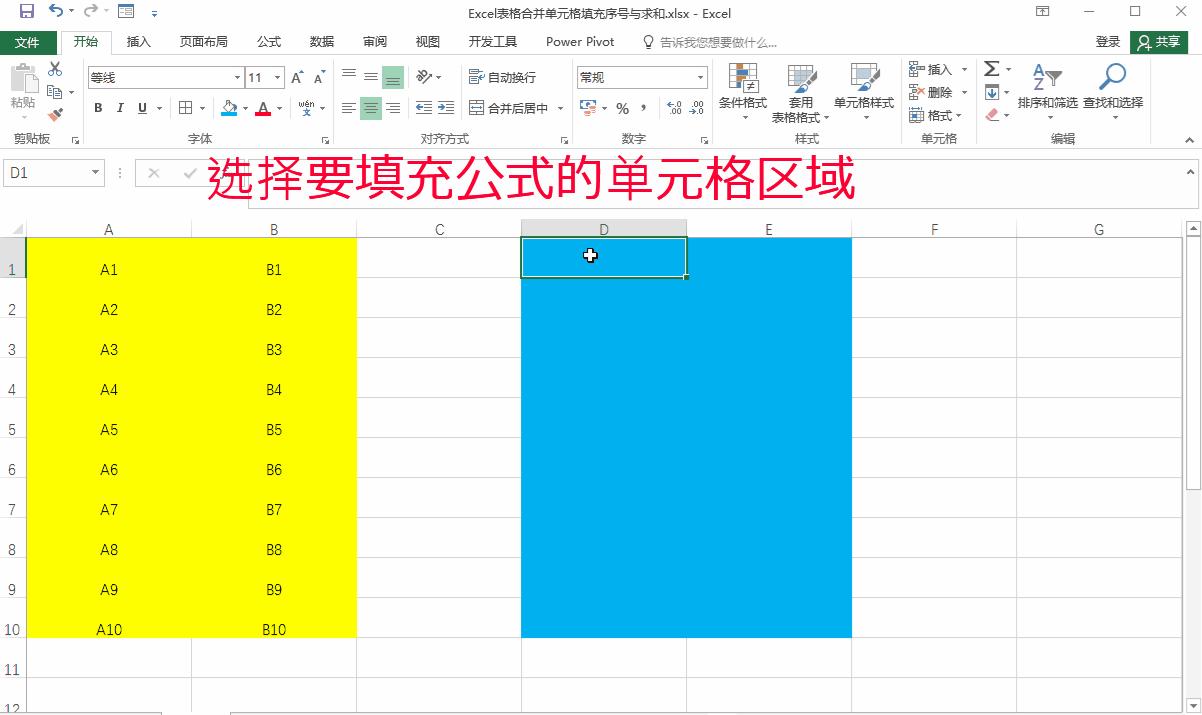Image resolution: width=1202 pixels, height=715 pixels.
Task: Click the Underline icon
Action: pos(143,108)
